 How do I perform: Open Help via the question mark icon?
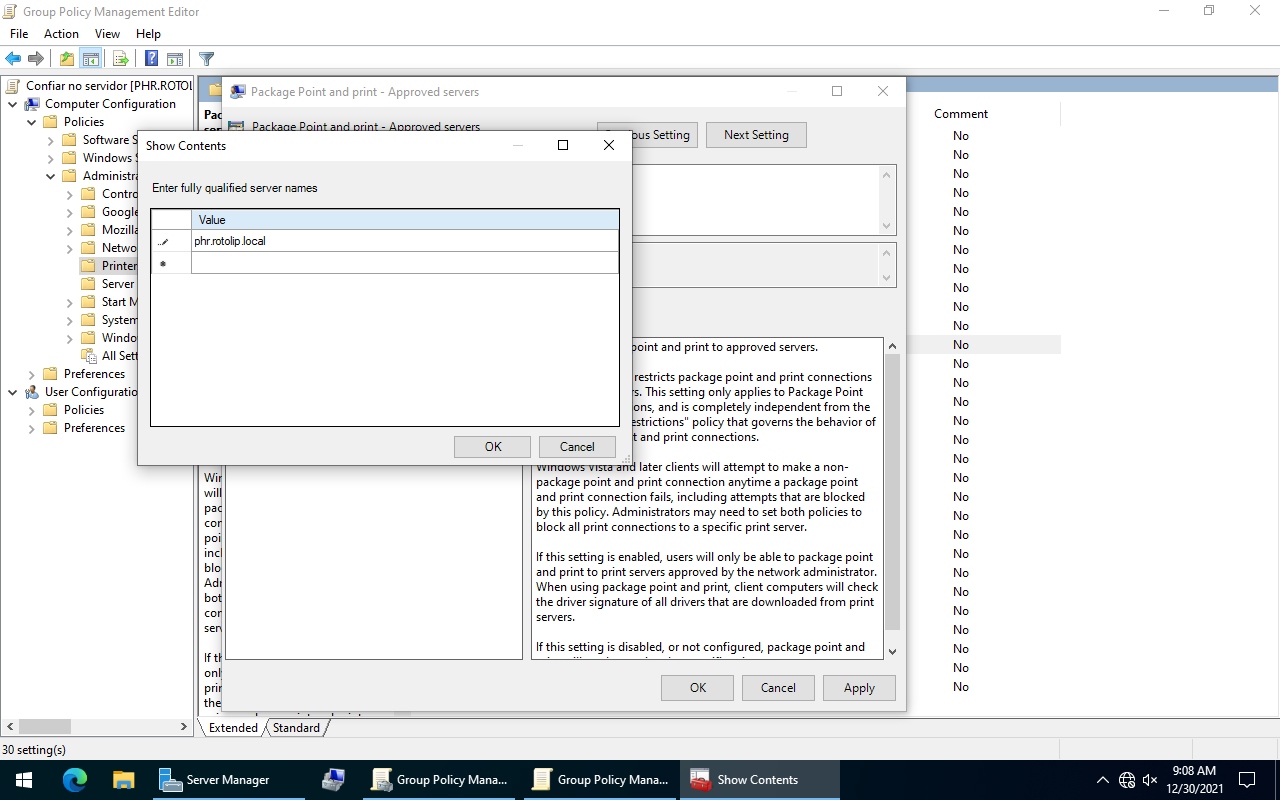click(151, 59)
